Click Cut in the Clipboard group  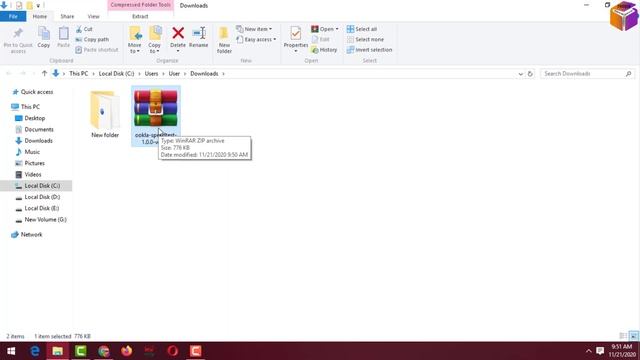[84, 29]
